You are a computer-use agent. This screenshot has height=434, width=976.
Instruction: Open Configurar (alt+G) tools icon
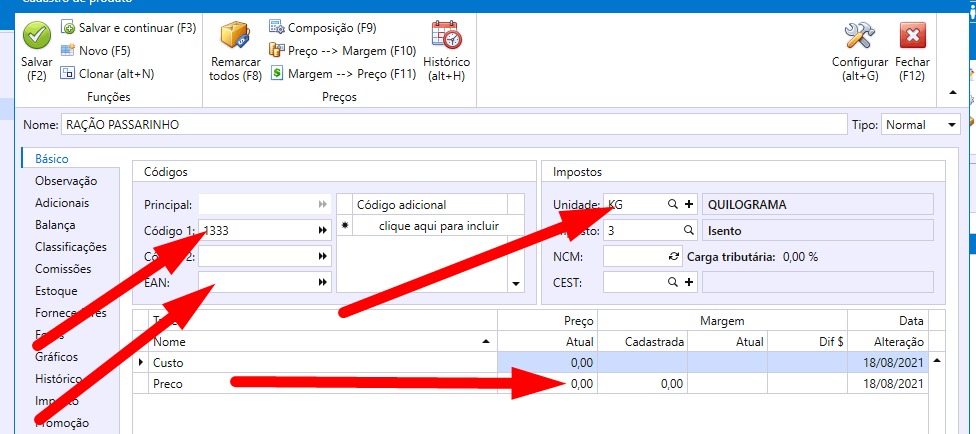[859, 37]
